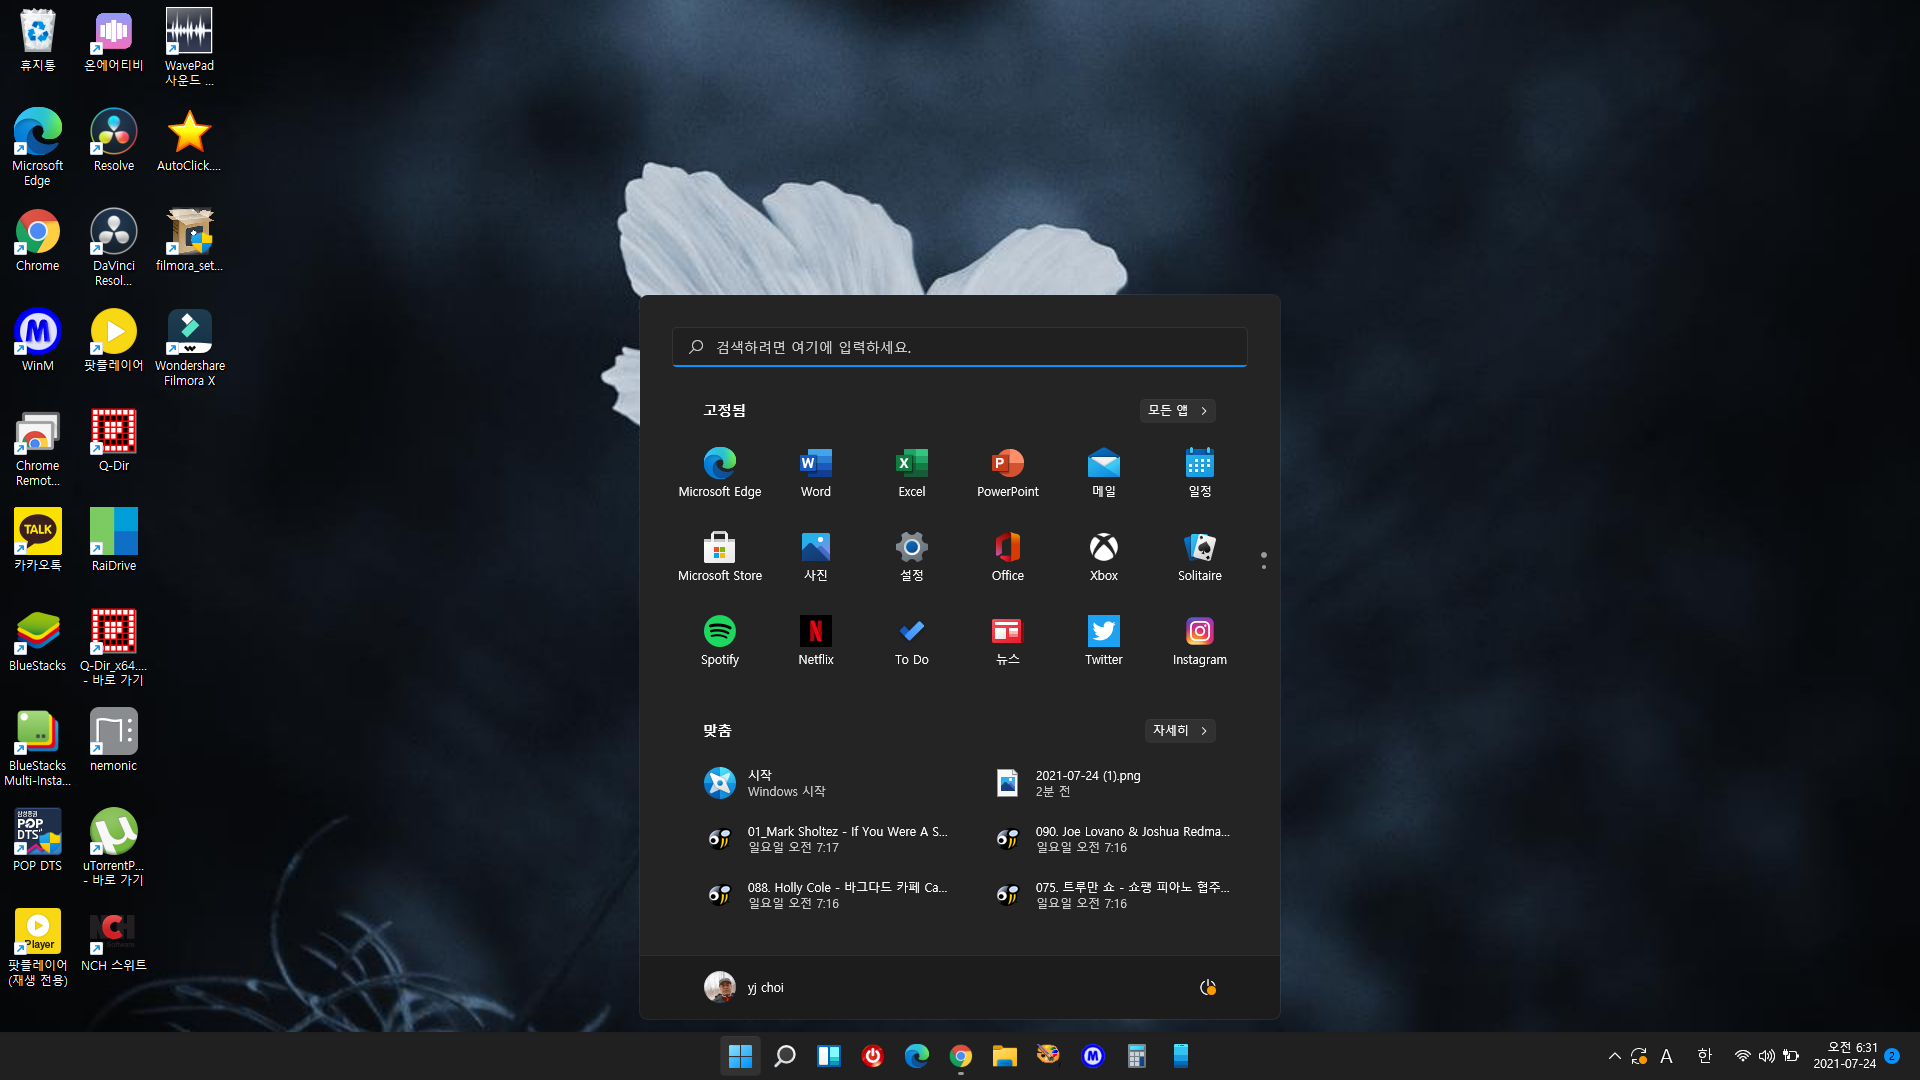Expand 모든 앱 (All apps) list

point(1178,411)
